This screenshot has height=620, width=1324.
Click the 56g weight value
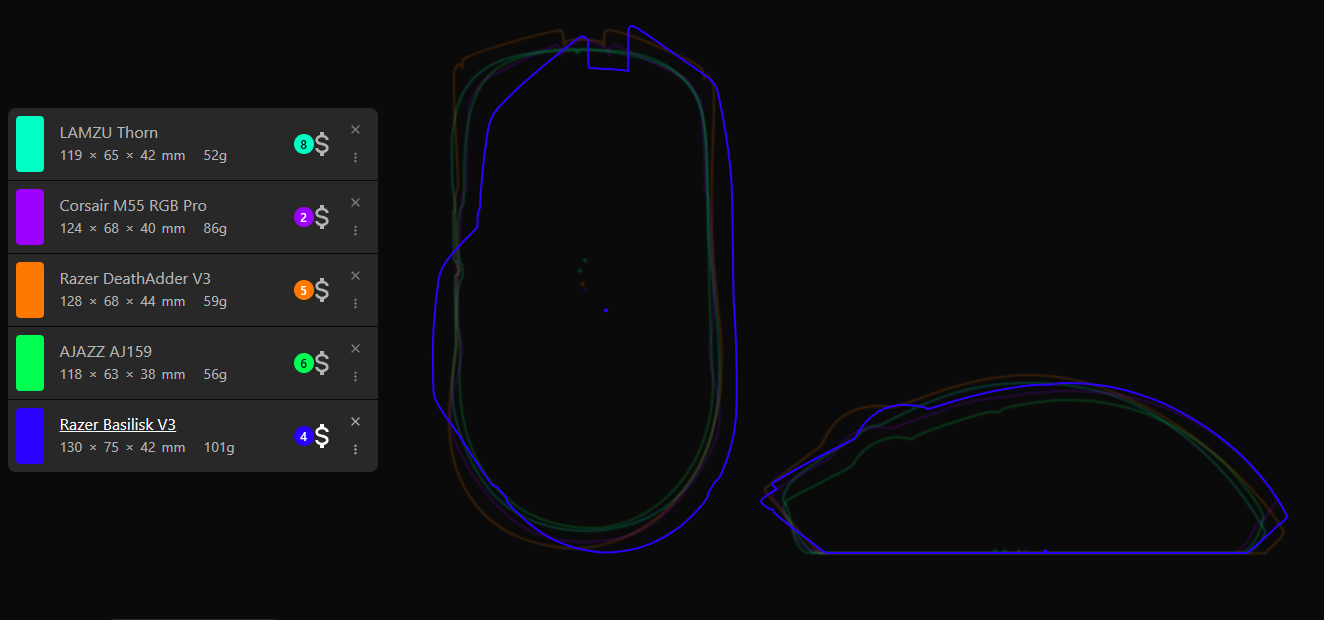coord(215,374)
